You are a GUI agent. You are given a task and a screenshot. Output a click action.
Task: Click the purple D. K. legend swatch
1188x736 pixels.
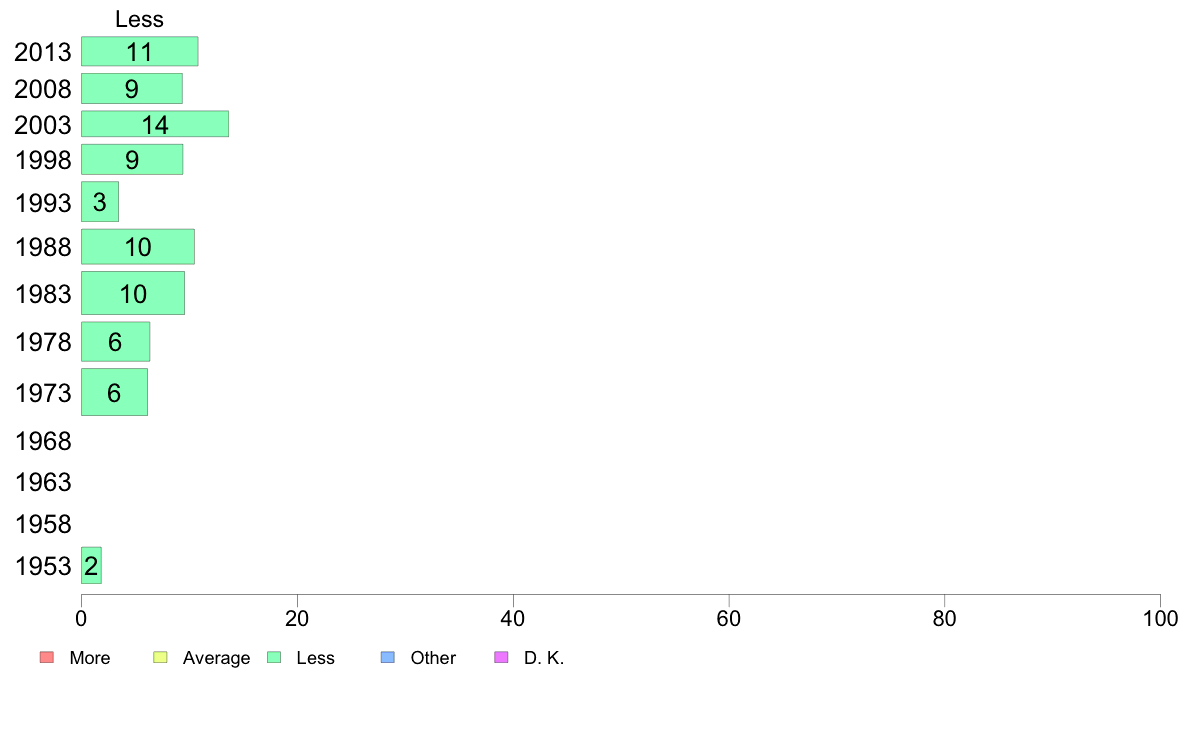pyautogui.click(x=502, y=657)
